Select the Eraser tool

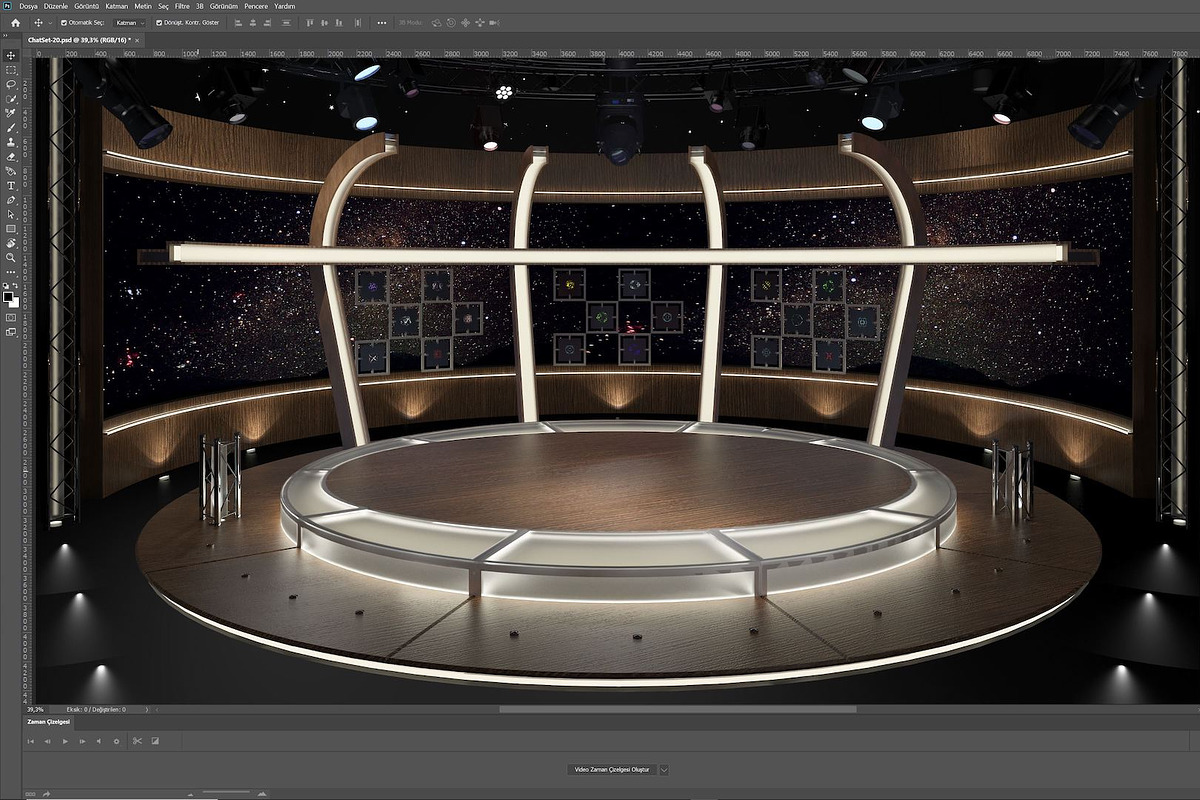[x=11, y=157]
